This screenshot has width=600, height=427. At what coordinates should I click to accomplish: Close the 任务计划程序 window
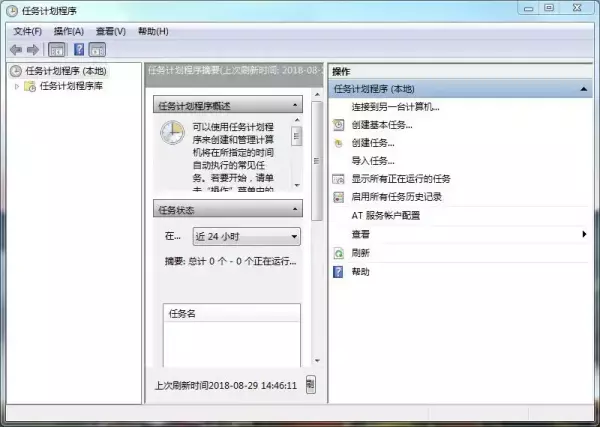point(577,8)
